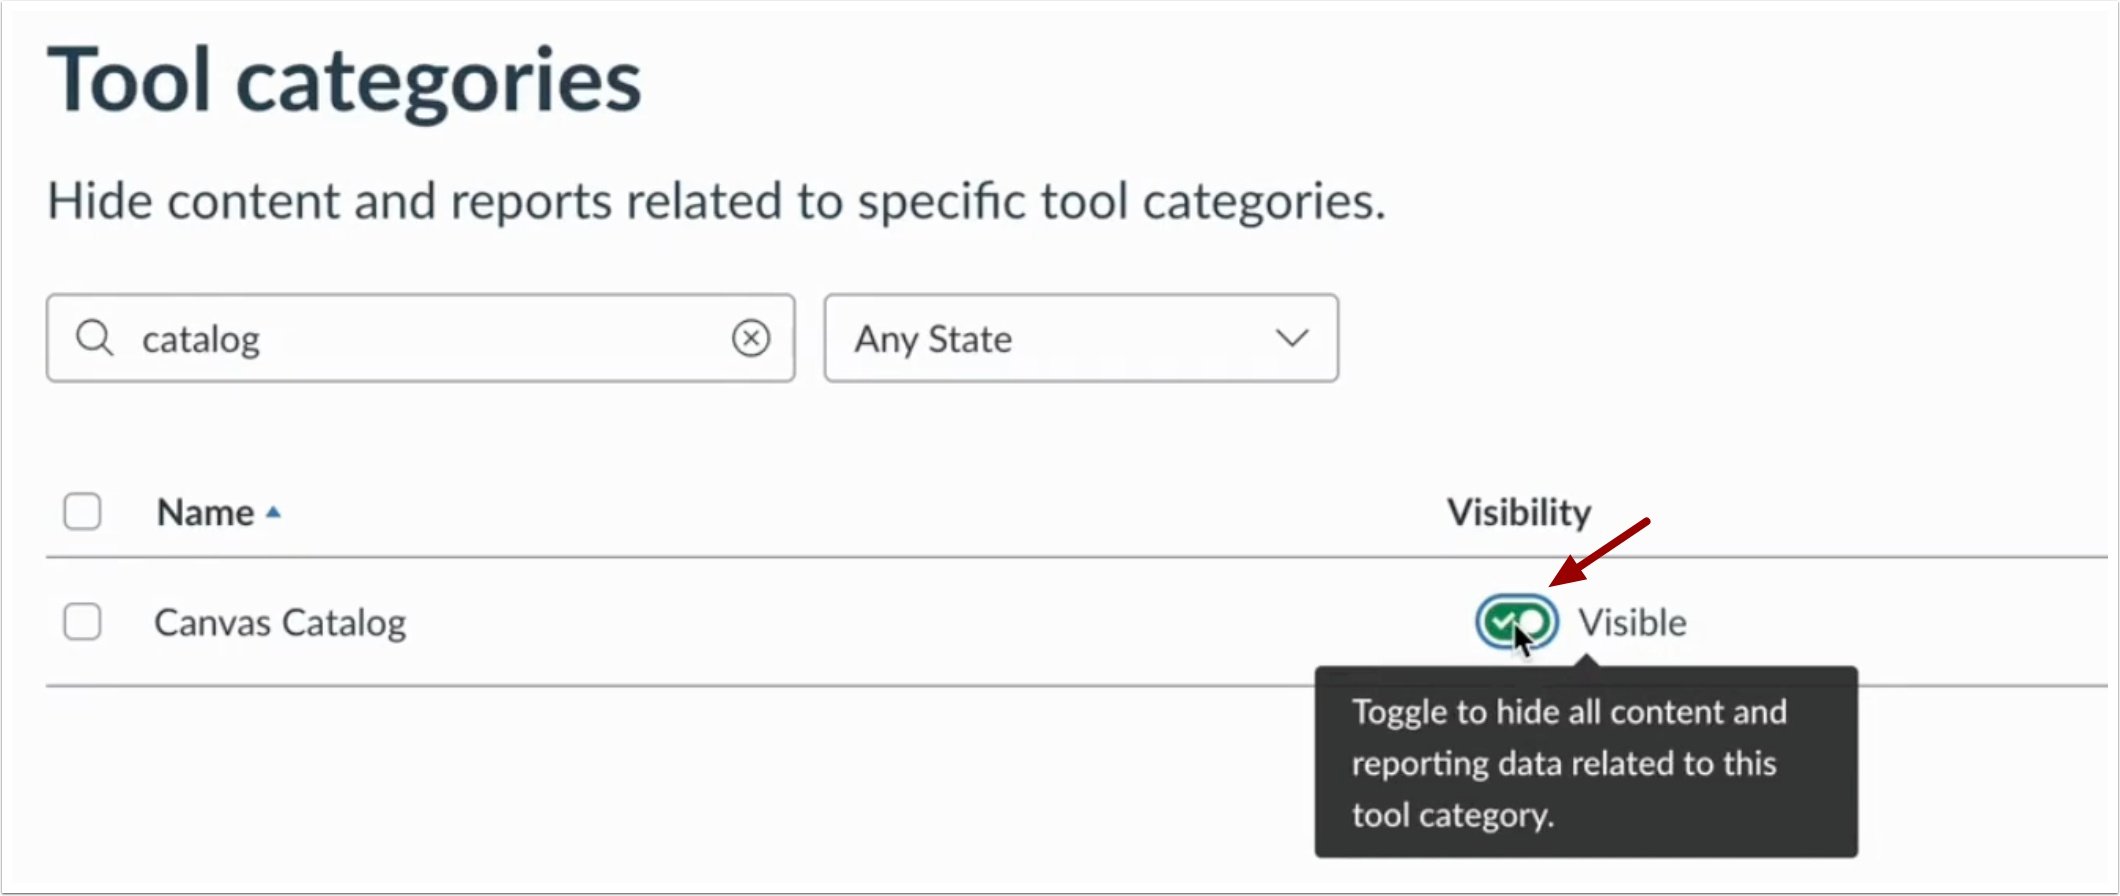Click the sort arrow next to Name
This screenshot has width=2120, height=896.
(275, 511)
